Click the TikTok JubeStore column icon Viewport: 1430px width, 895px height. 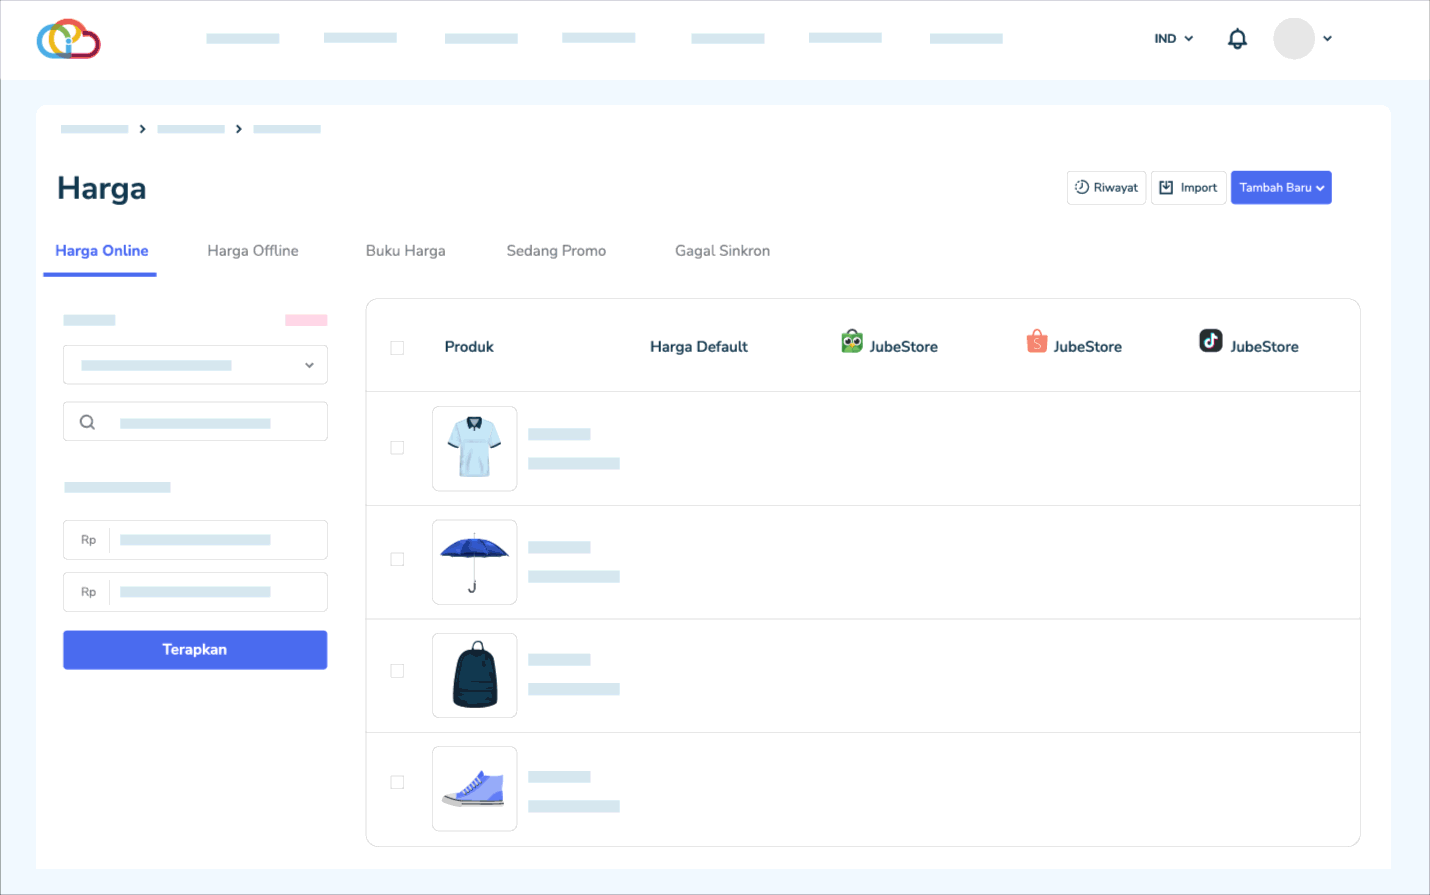1210,341
